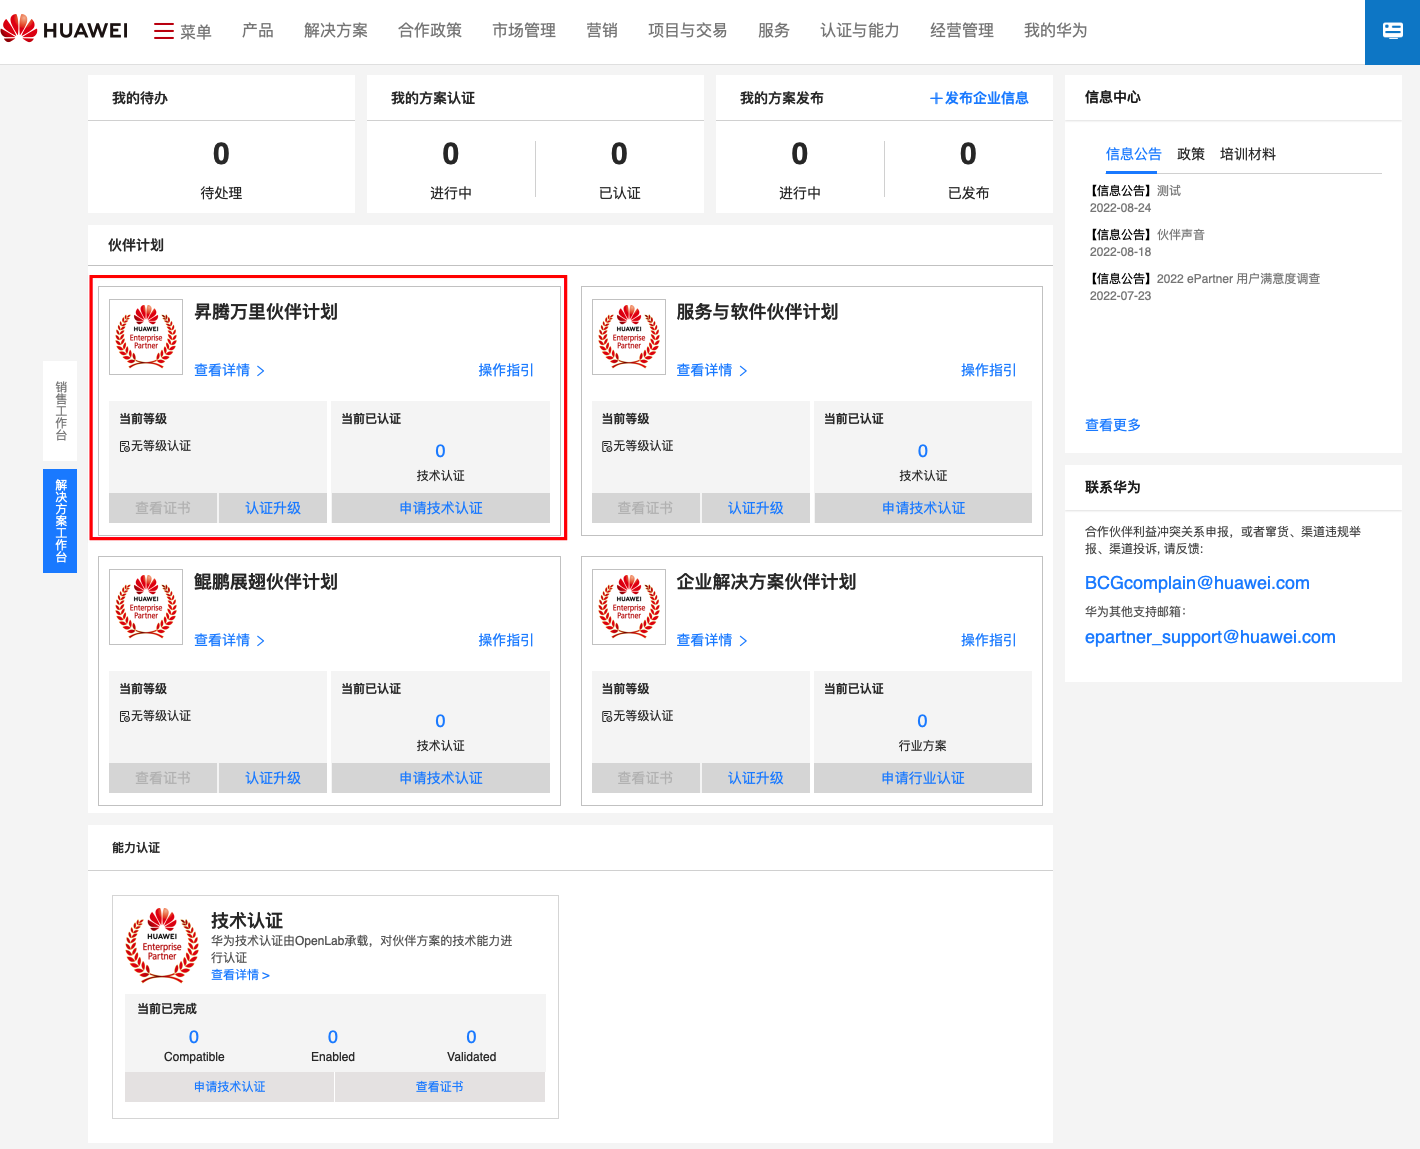Viewport: 1420px width, 1149px height.
Task: Click 已发布 count in 我的方案发布
Action: tap(968, 154)
